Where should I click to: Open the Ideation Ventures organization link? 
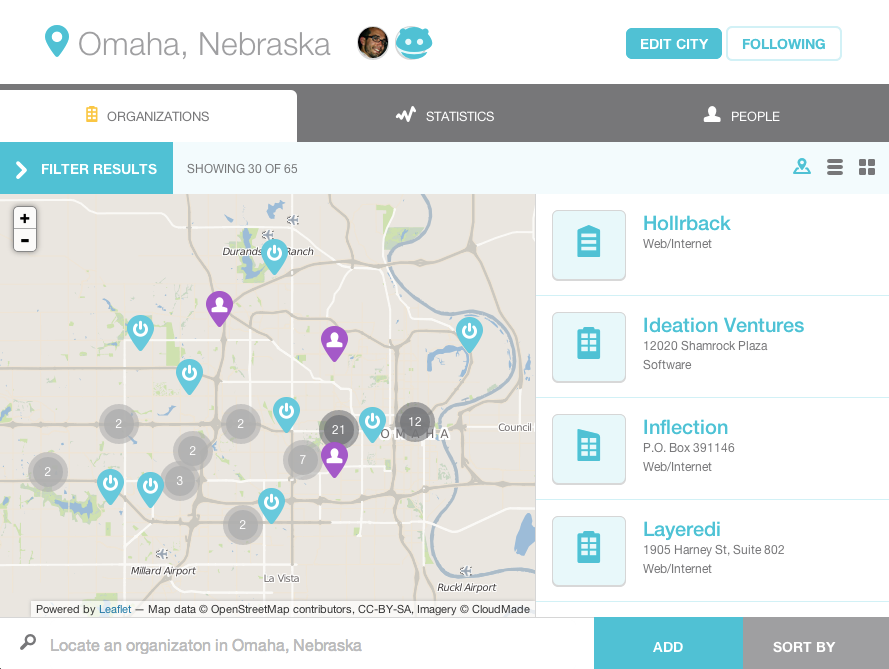click(x=723, y=325)
